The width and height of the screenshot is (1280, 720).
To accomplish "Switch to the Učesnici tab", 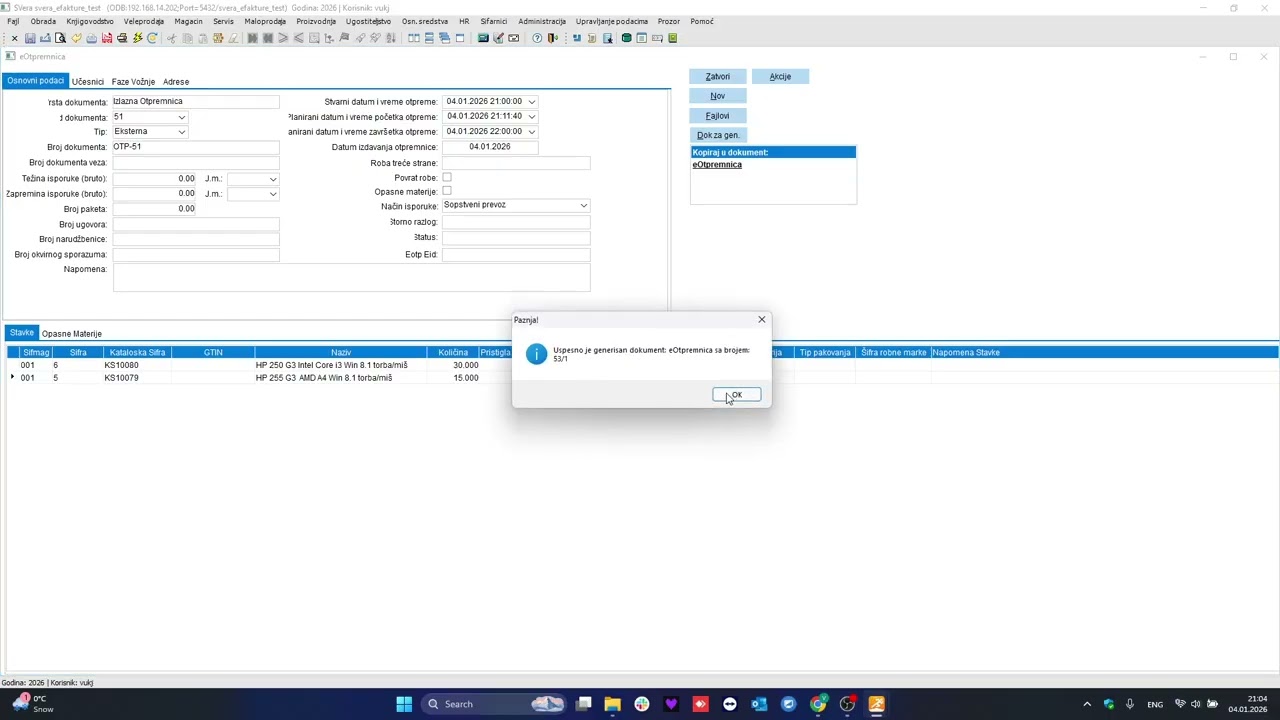I will tap(88, 82).
